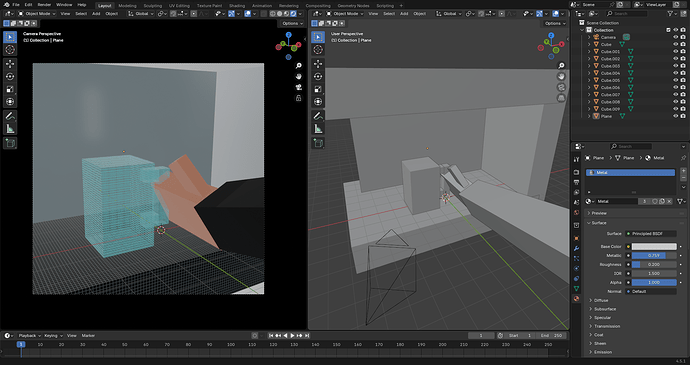Select the Add Cube tool in the left viewport
690x365 pixels.
pos(10,143)
